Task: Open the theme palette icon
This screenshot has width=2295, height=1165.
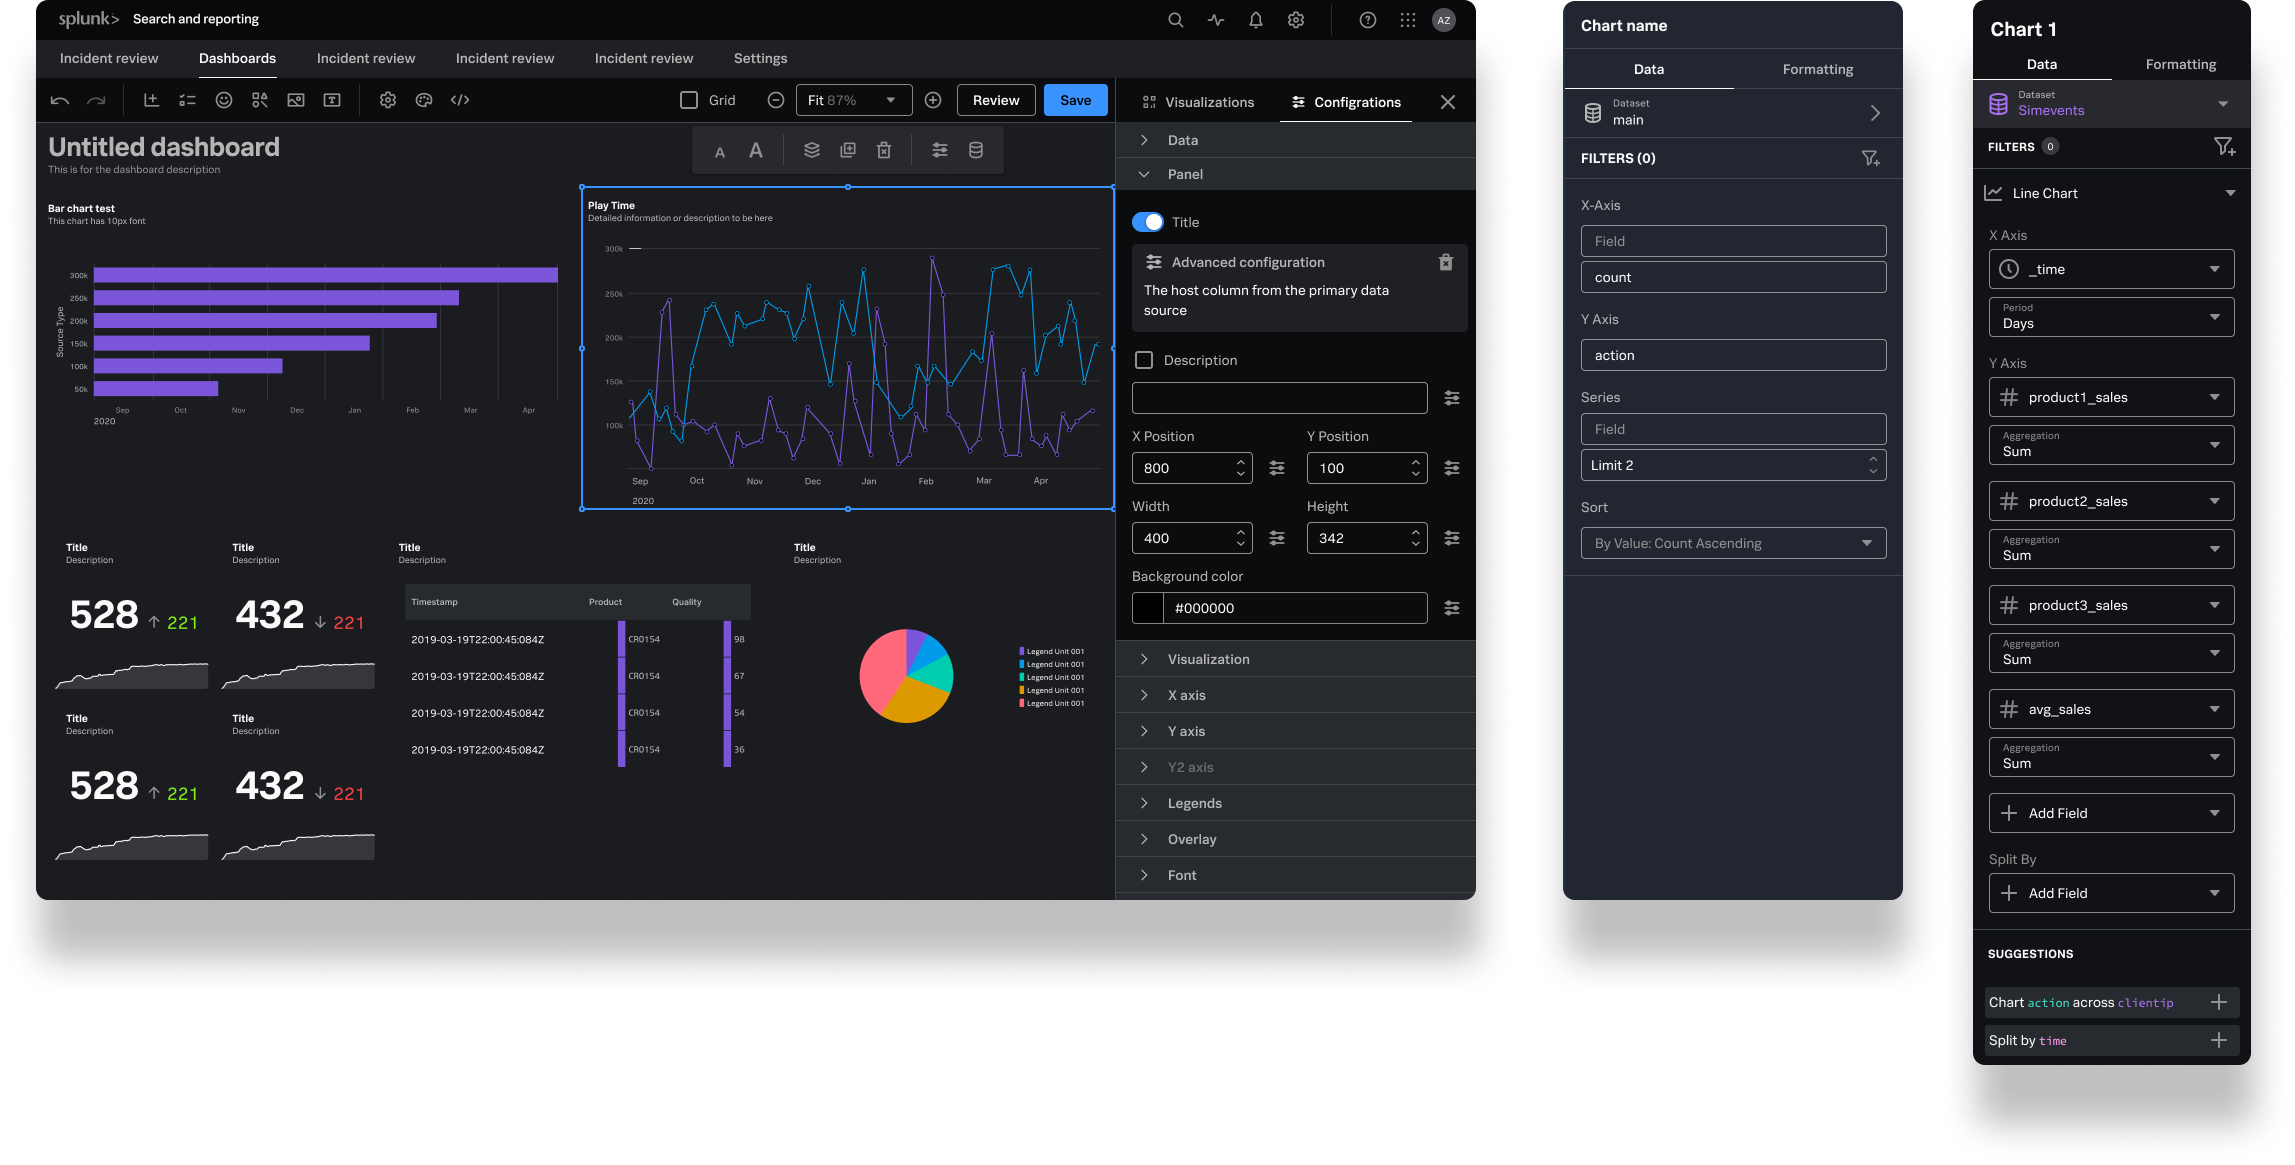Action: point(424,100)
